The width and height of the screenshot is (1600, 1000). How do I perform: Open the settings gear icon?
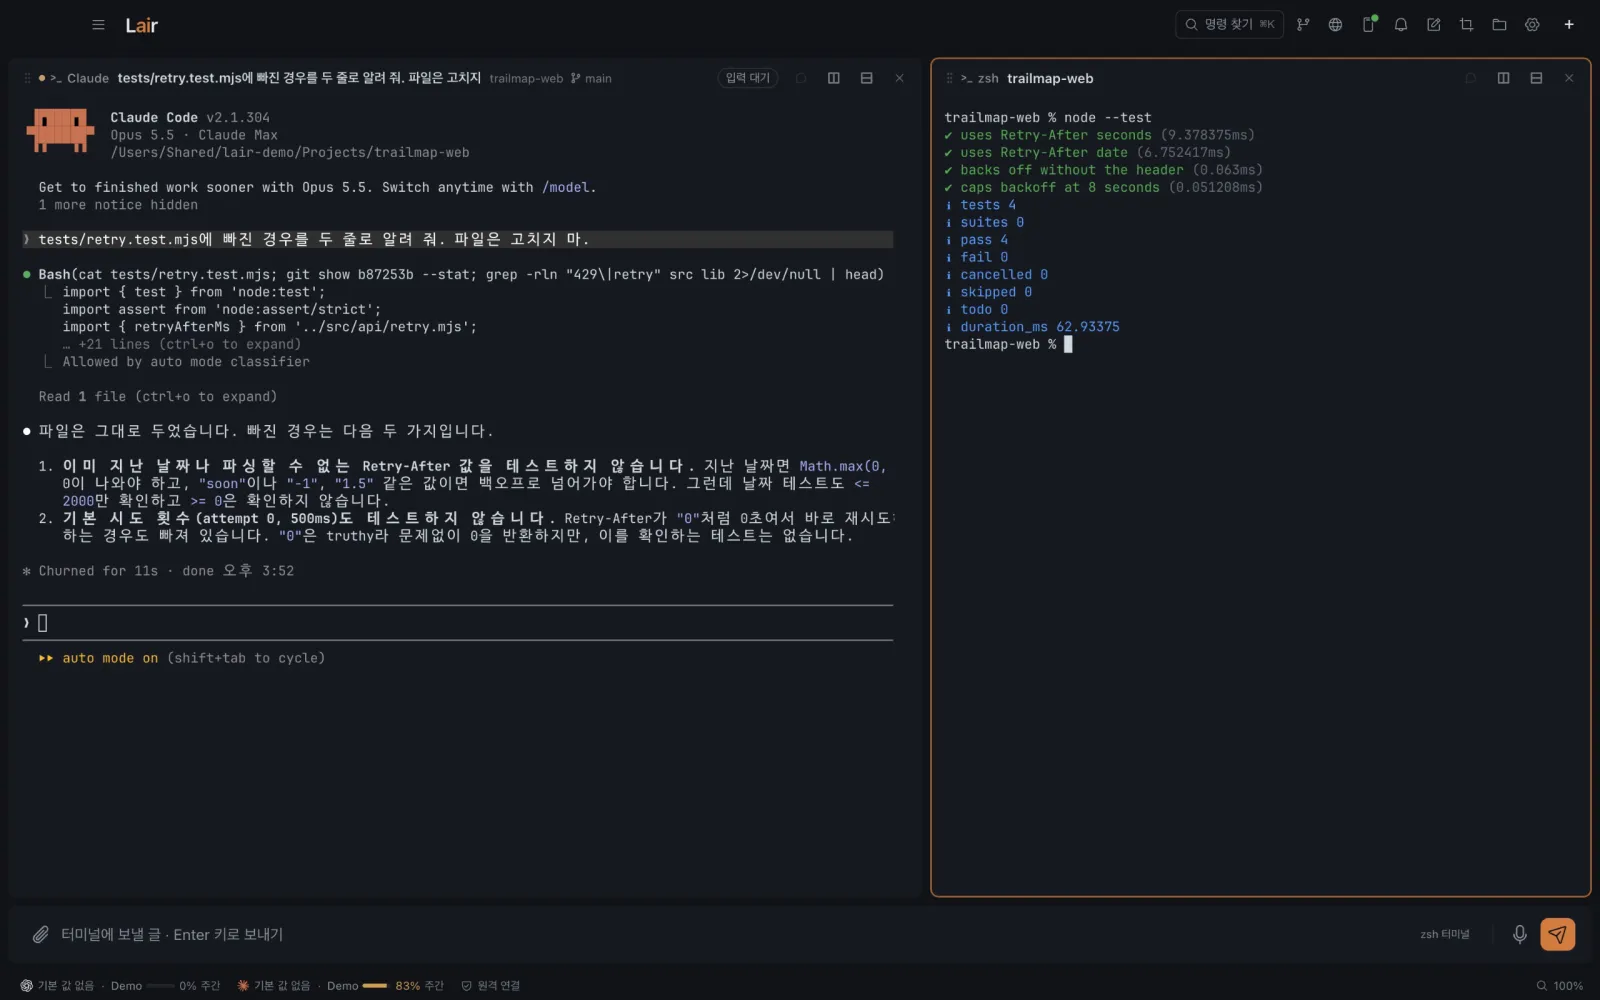click(x=1532, y=25)
